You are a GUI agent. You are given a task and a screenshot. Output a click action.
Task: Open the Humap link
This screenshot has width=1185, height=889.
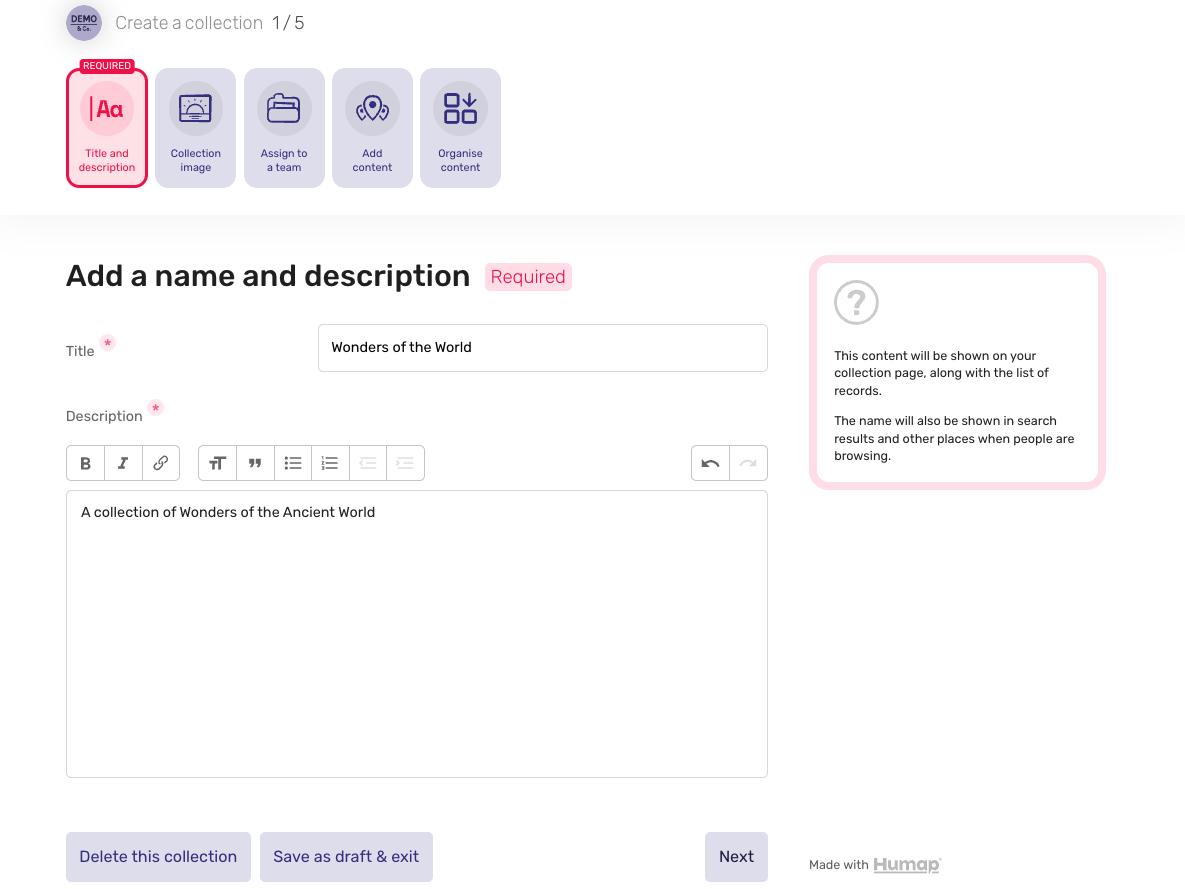(x=905, y=864)
